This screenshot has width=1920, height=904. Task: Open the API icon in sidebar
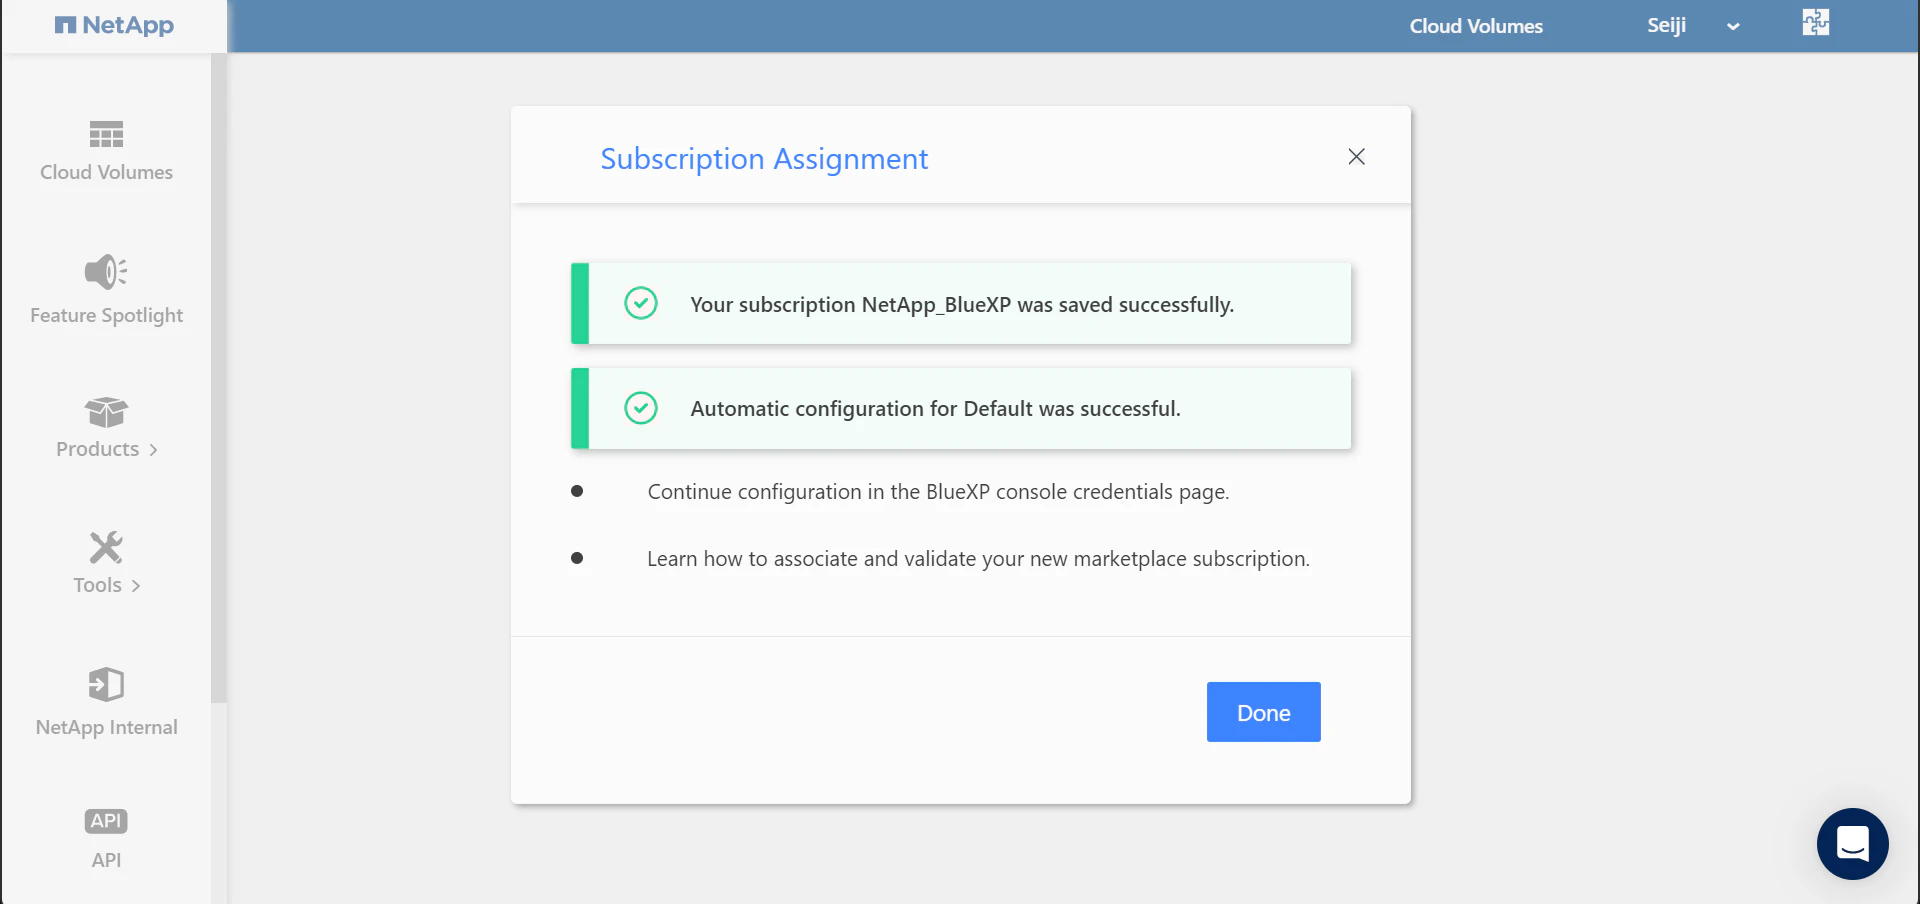pos(106,821)
